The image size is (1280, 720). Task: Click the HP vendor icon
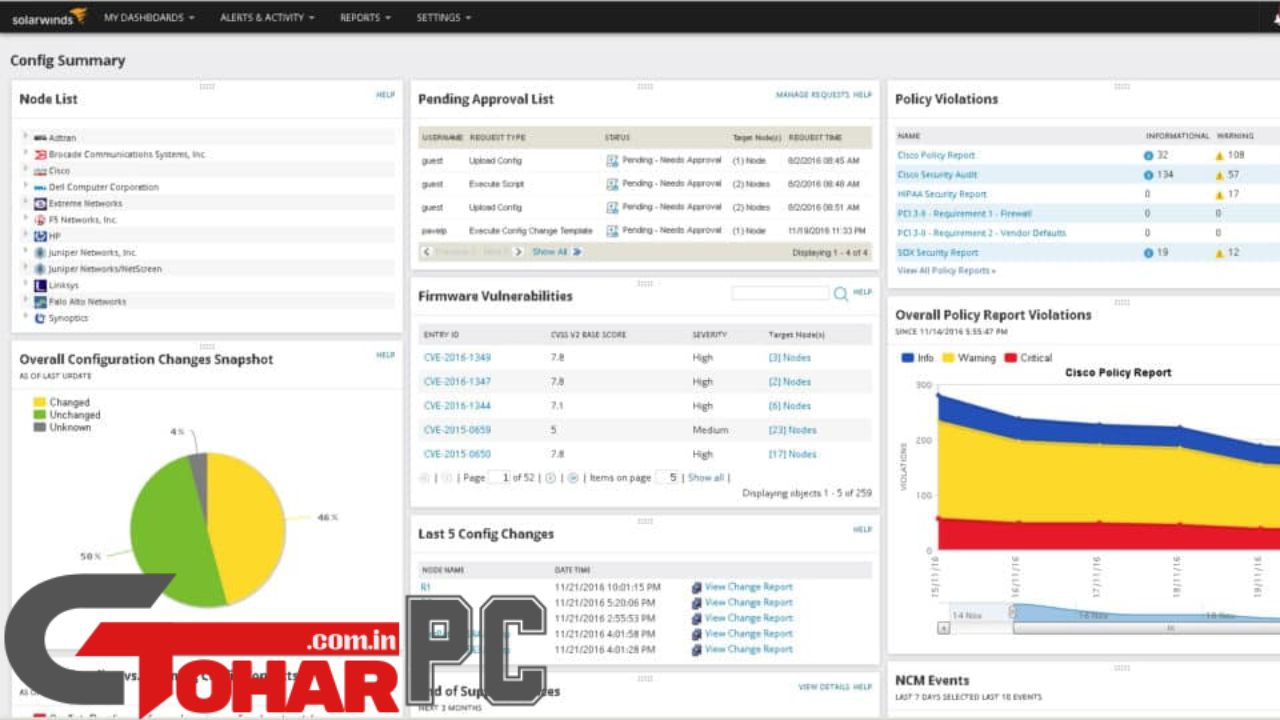pos(40,236)
